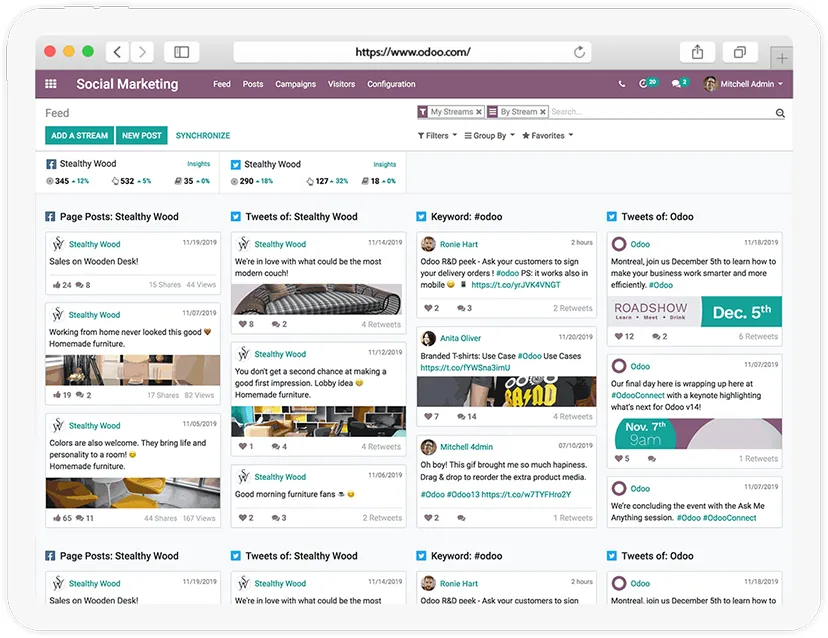This screenshot has width=828, height=638.
Task: Open the Mitchell Admin user menu
Action: (743, 83)
